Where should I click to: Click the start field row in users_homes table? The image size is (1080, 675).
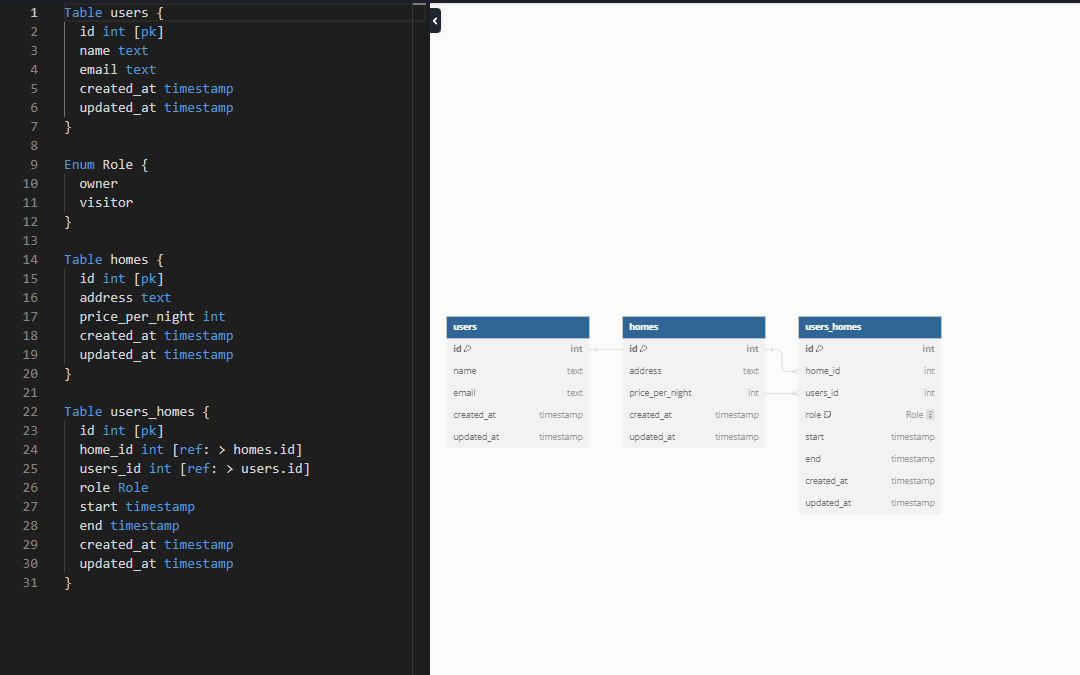(x=870, y=437)
